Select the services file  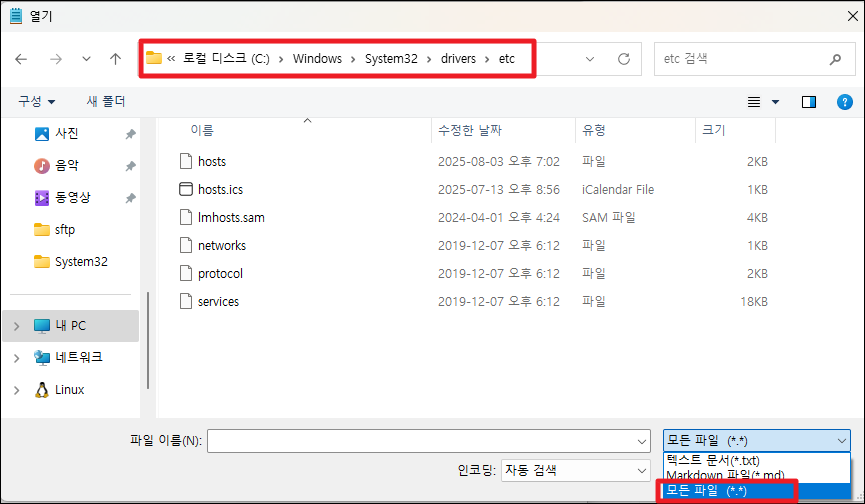pyautogui.click(x=218, y=302)
